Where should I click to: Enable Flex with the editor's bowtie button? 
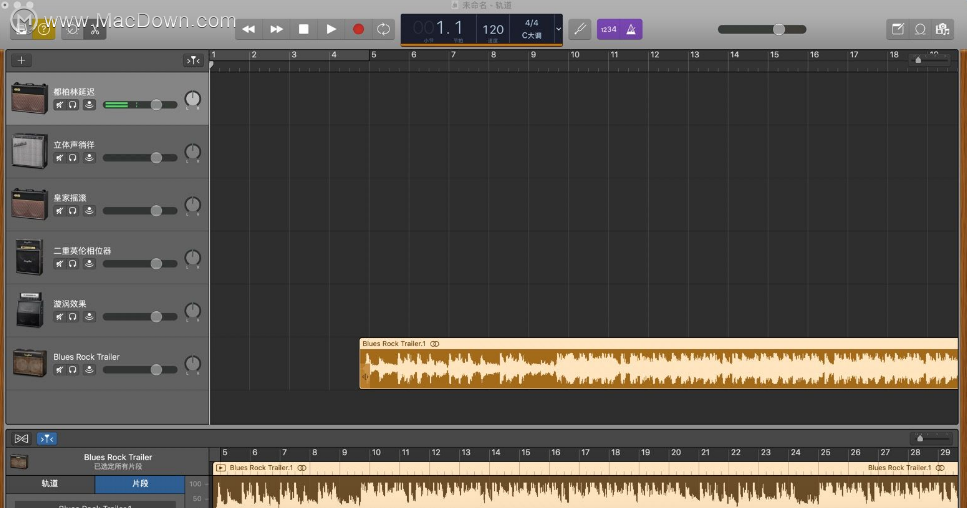(22, 438)
